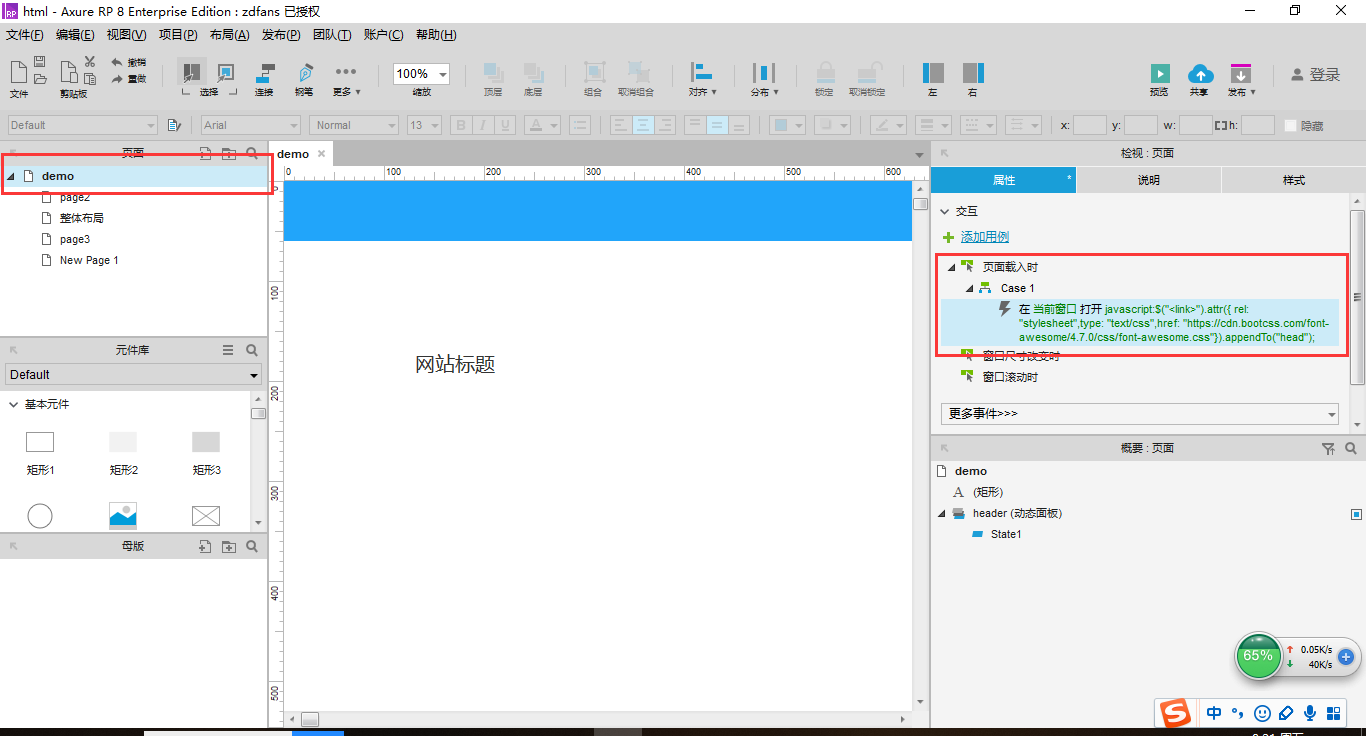Switch to the Style (样式) tab
This screenshot has height=736, width=1366.
tap(1293, 180)
